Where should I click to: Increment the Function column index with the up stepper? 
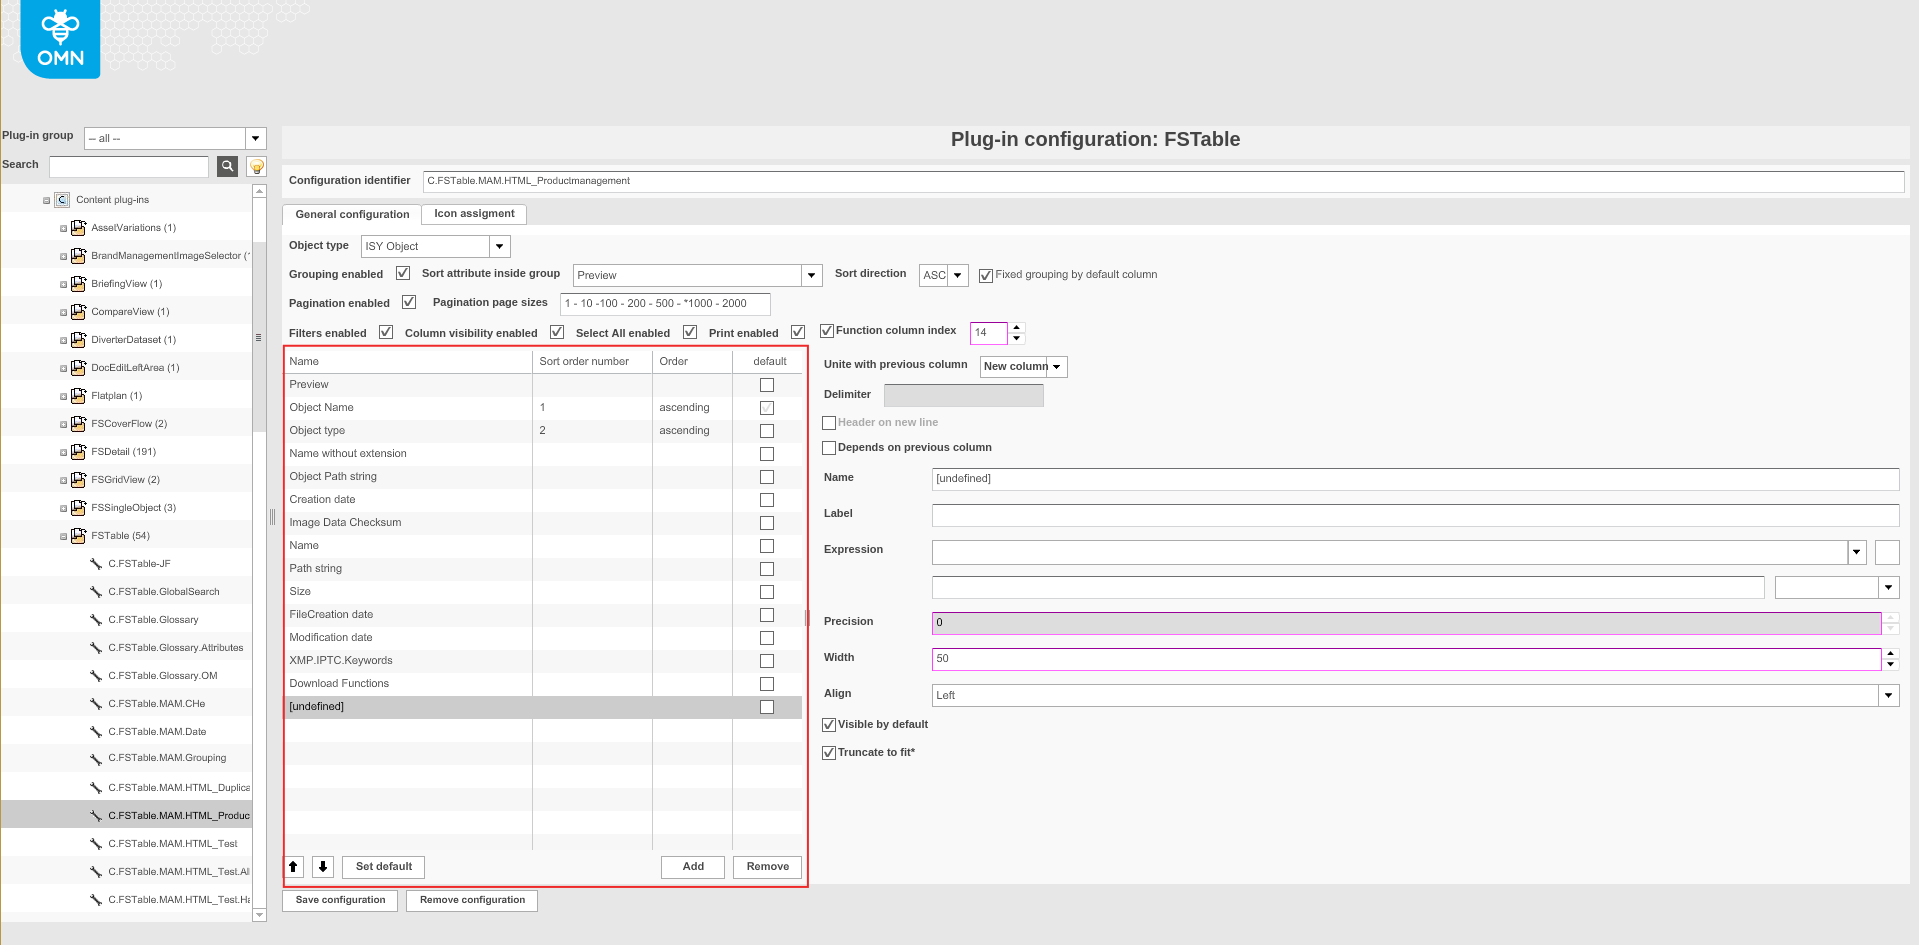tap(1017, 328)
